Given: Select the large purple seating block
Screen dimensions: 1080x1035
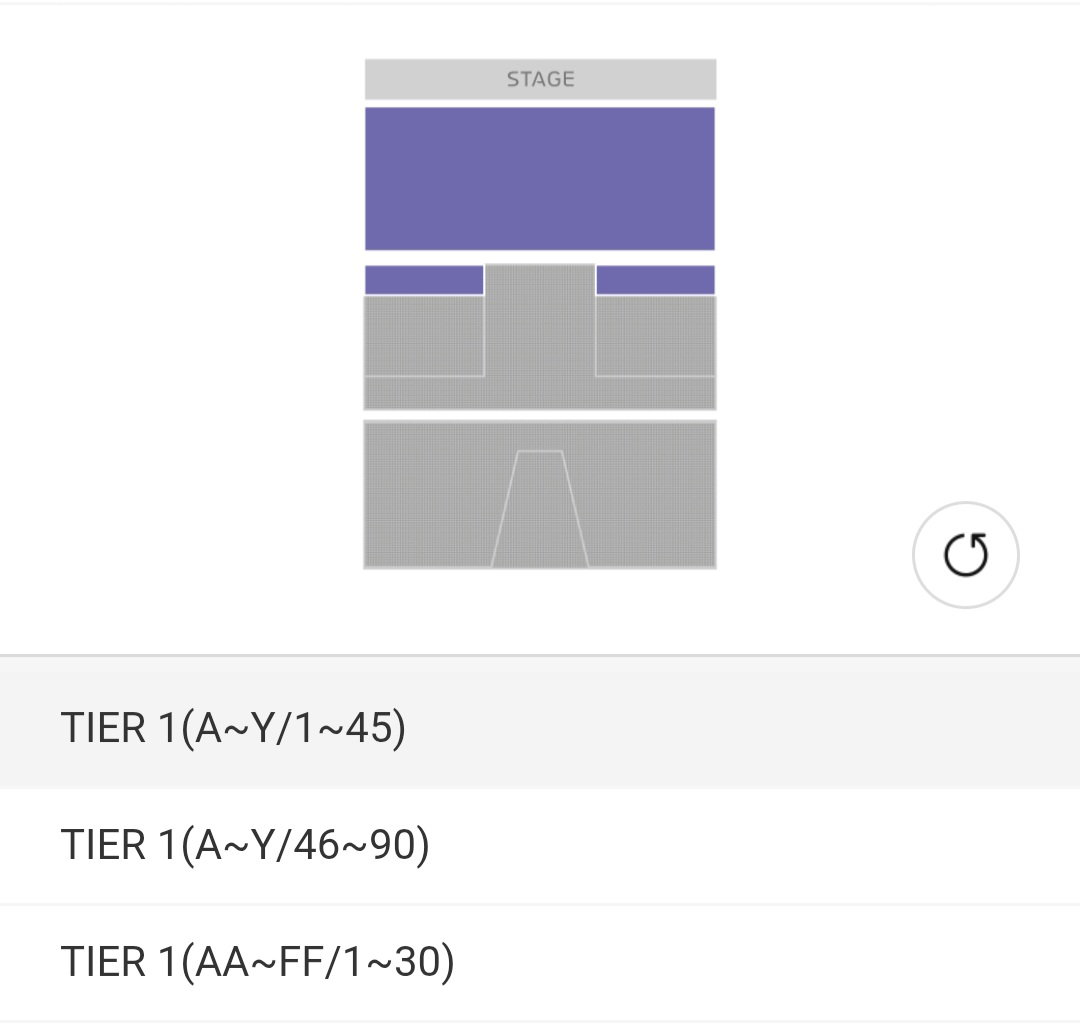Looking at the screenshot, I should point(539,179).
